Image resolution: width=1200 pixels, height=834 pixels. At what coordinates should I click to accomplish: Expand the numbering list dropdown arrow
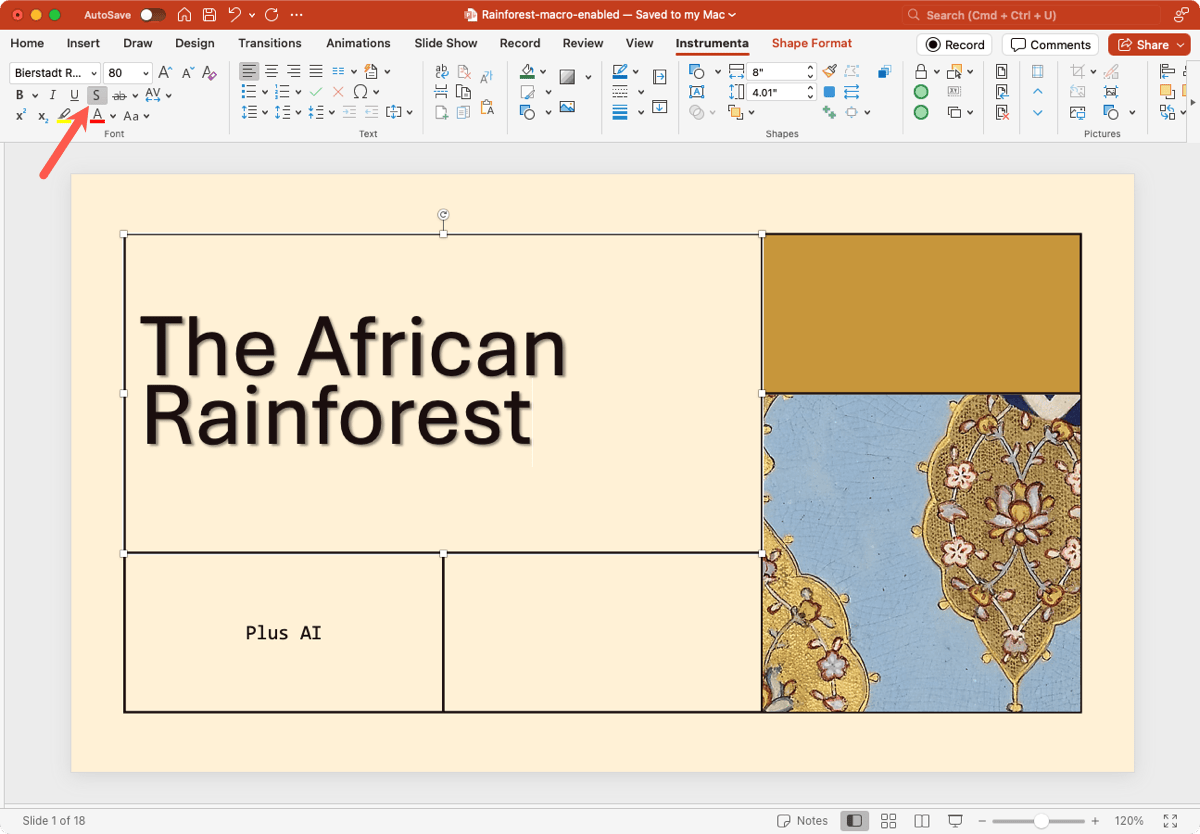coord(299,92)
